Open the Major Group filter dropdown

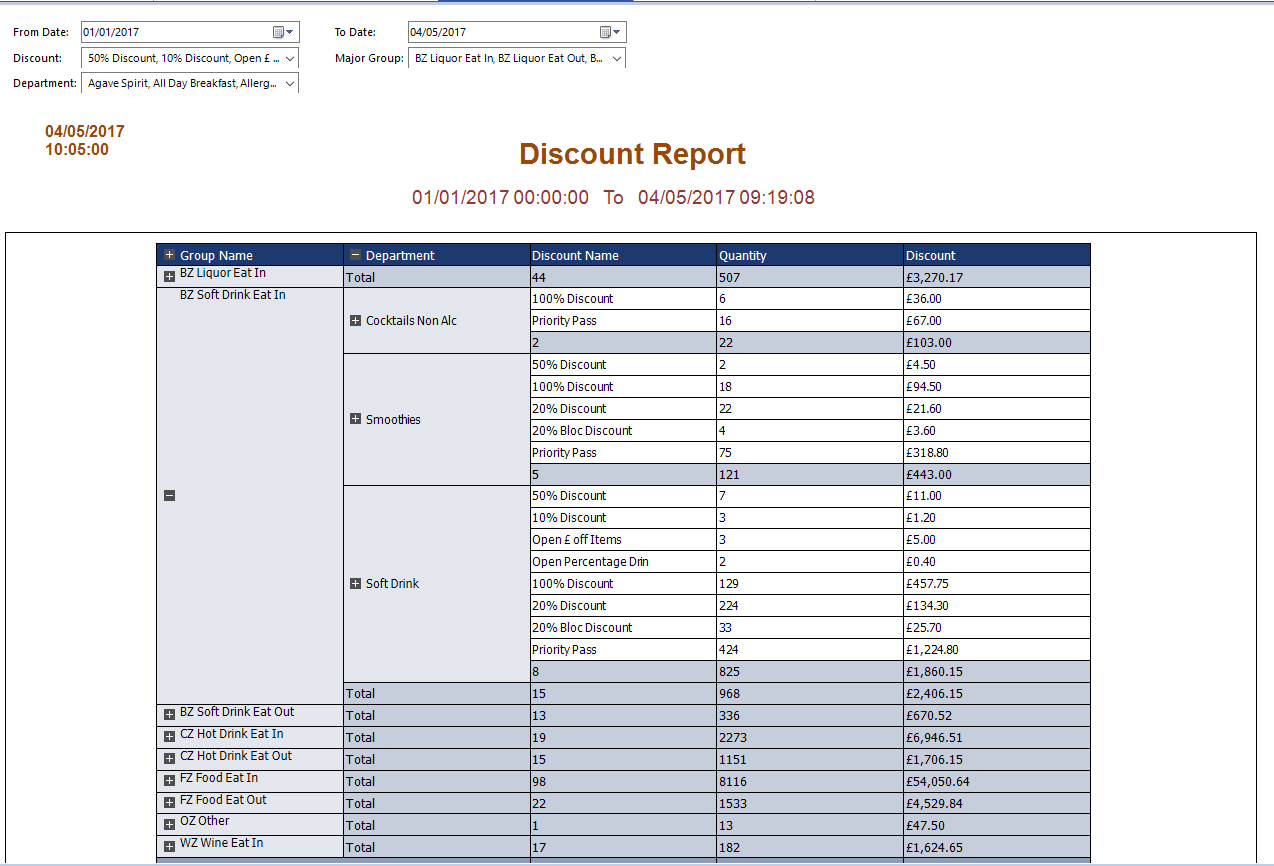tap(616, 59)
